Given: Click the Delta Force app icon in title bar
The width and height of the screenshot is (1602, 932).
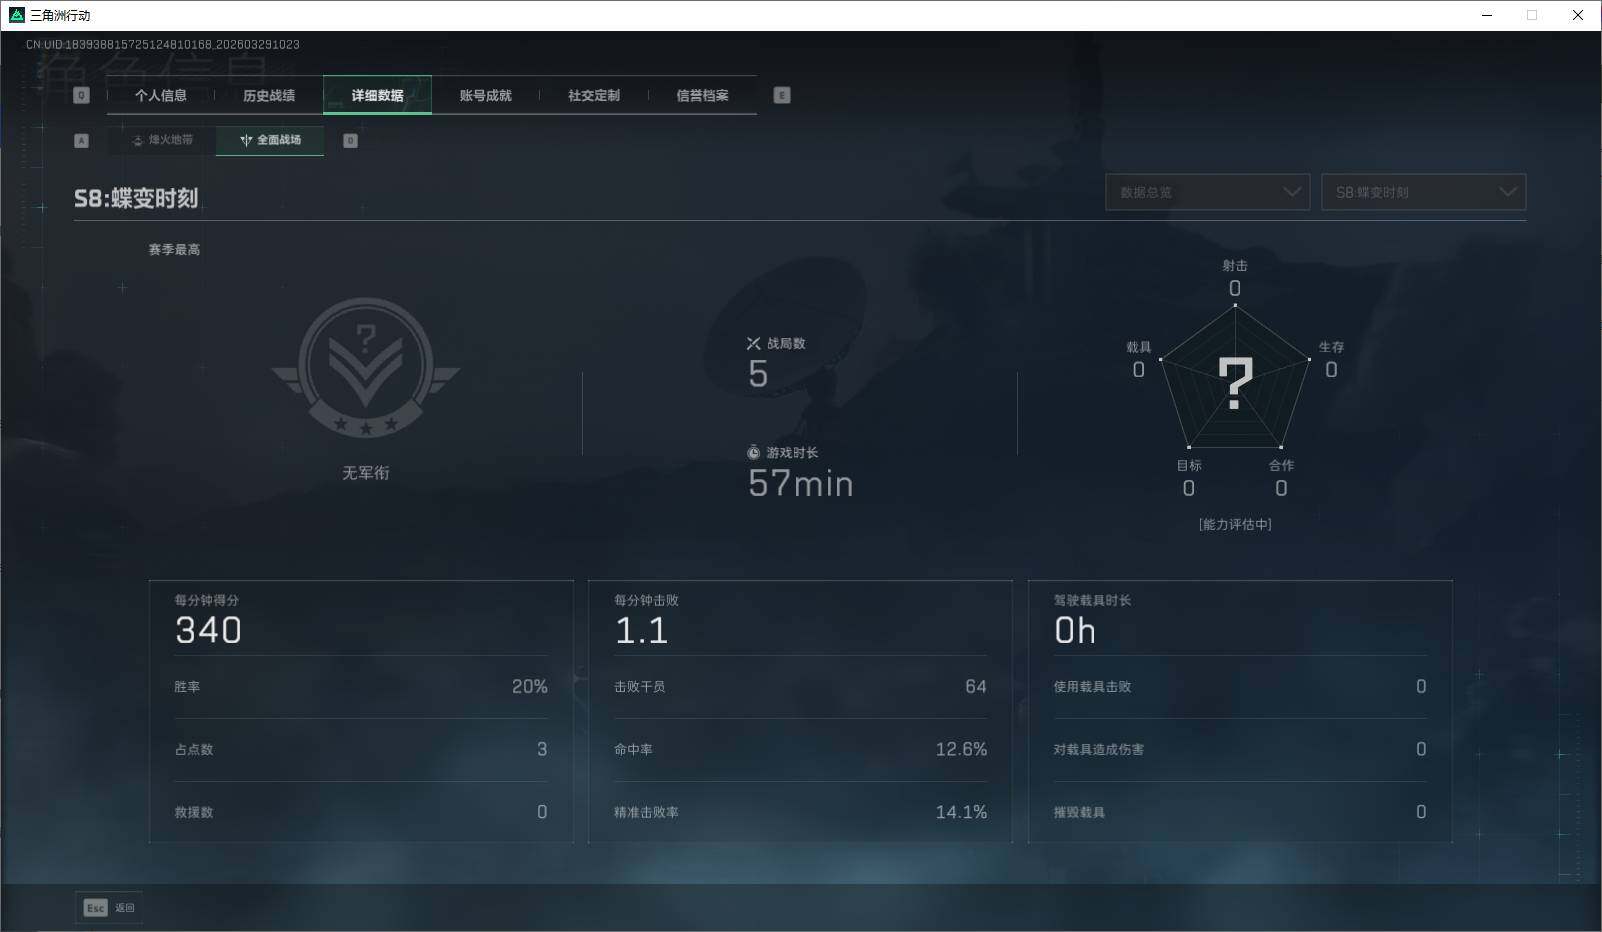Looking at the screenshot, I should click(x=16, y=15).
